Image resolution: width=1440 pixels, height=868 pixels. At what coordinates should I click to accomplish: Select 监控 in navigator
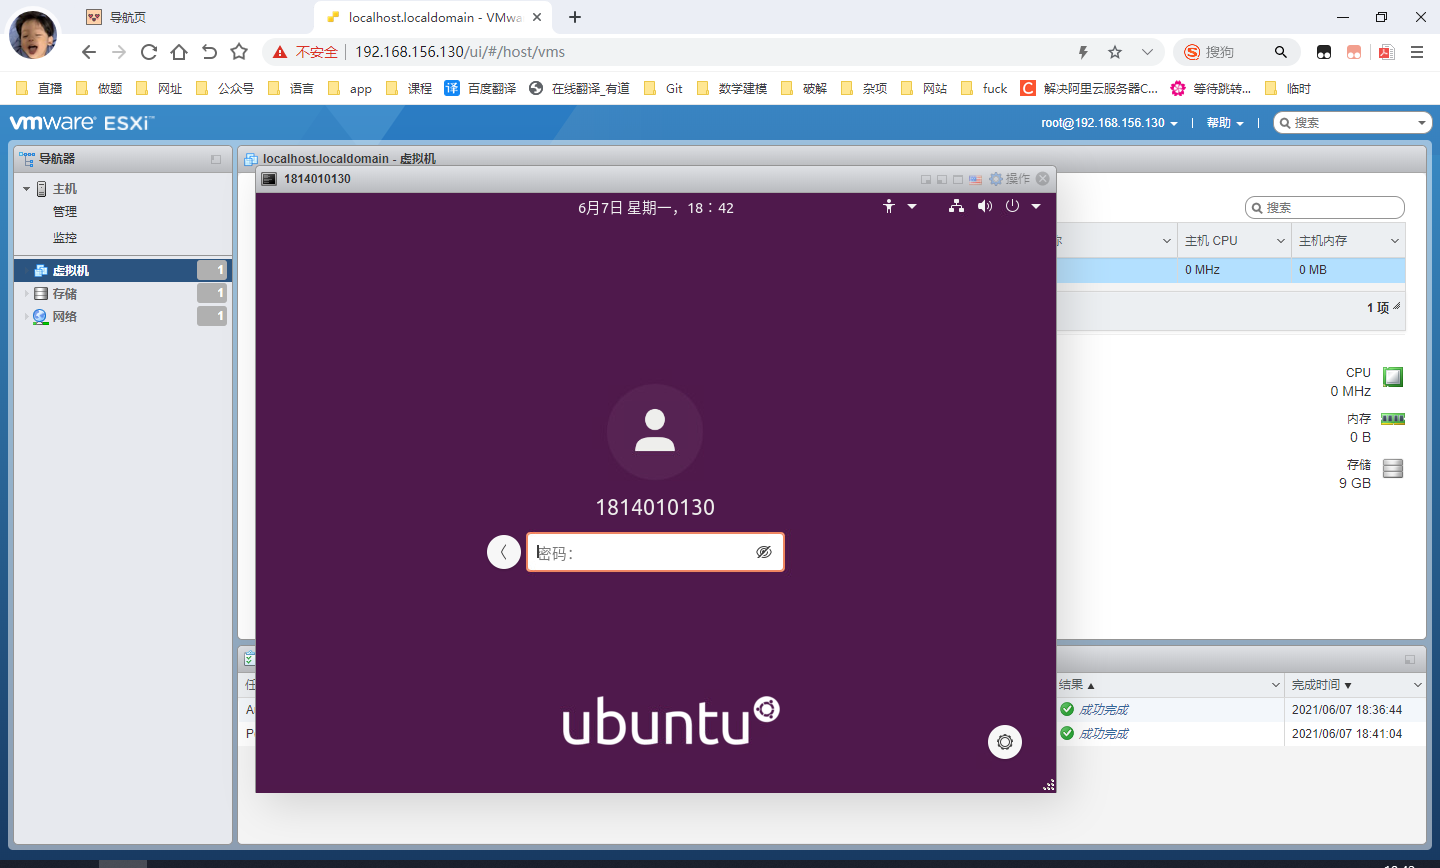tap(65, 238)
